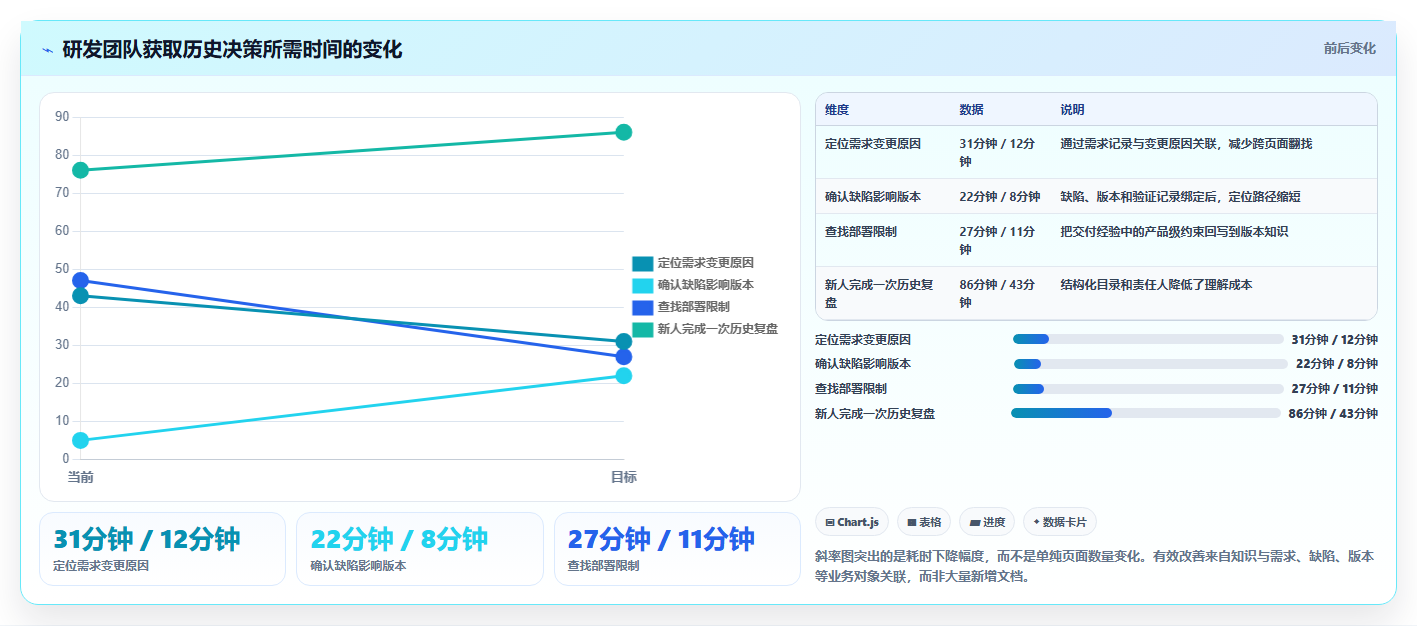Click the description about 需求记录与变更原因关联

point(1186,144)
